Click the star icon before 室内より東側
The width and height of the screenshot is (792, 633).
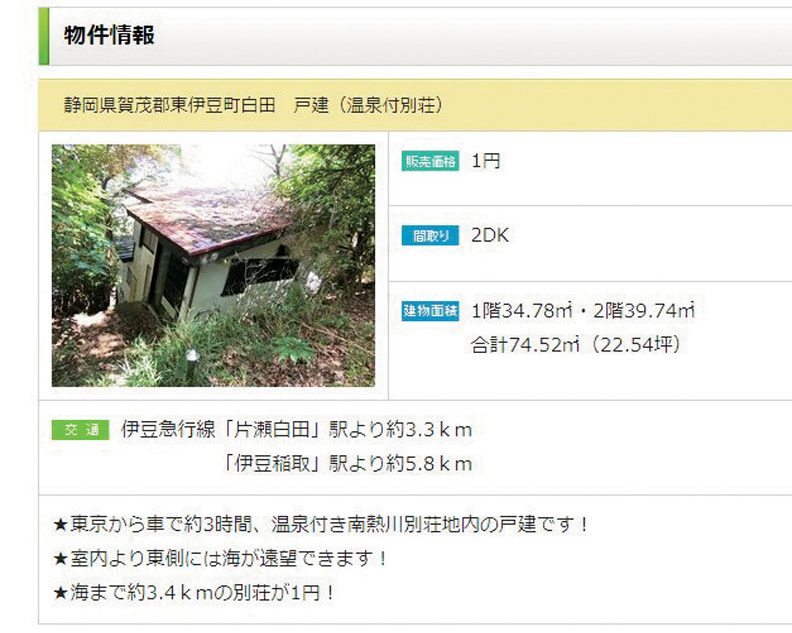coord(61,559)
